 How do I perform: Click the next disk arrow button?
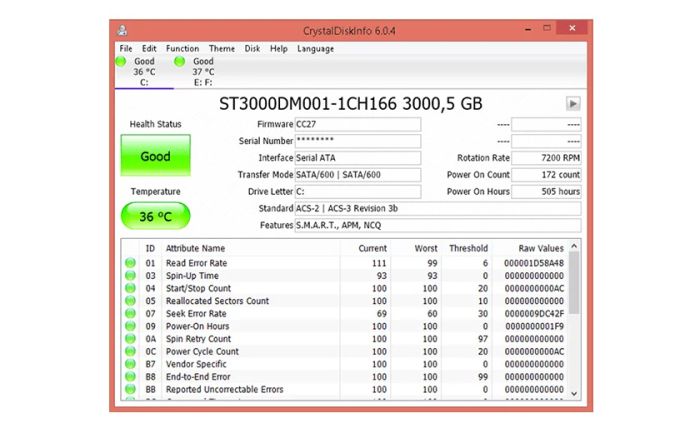click(573, 104)
